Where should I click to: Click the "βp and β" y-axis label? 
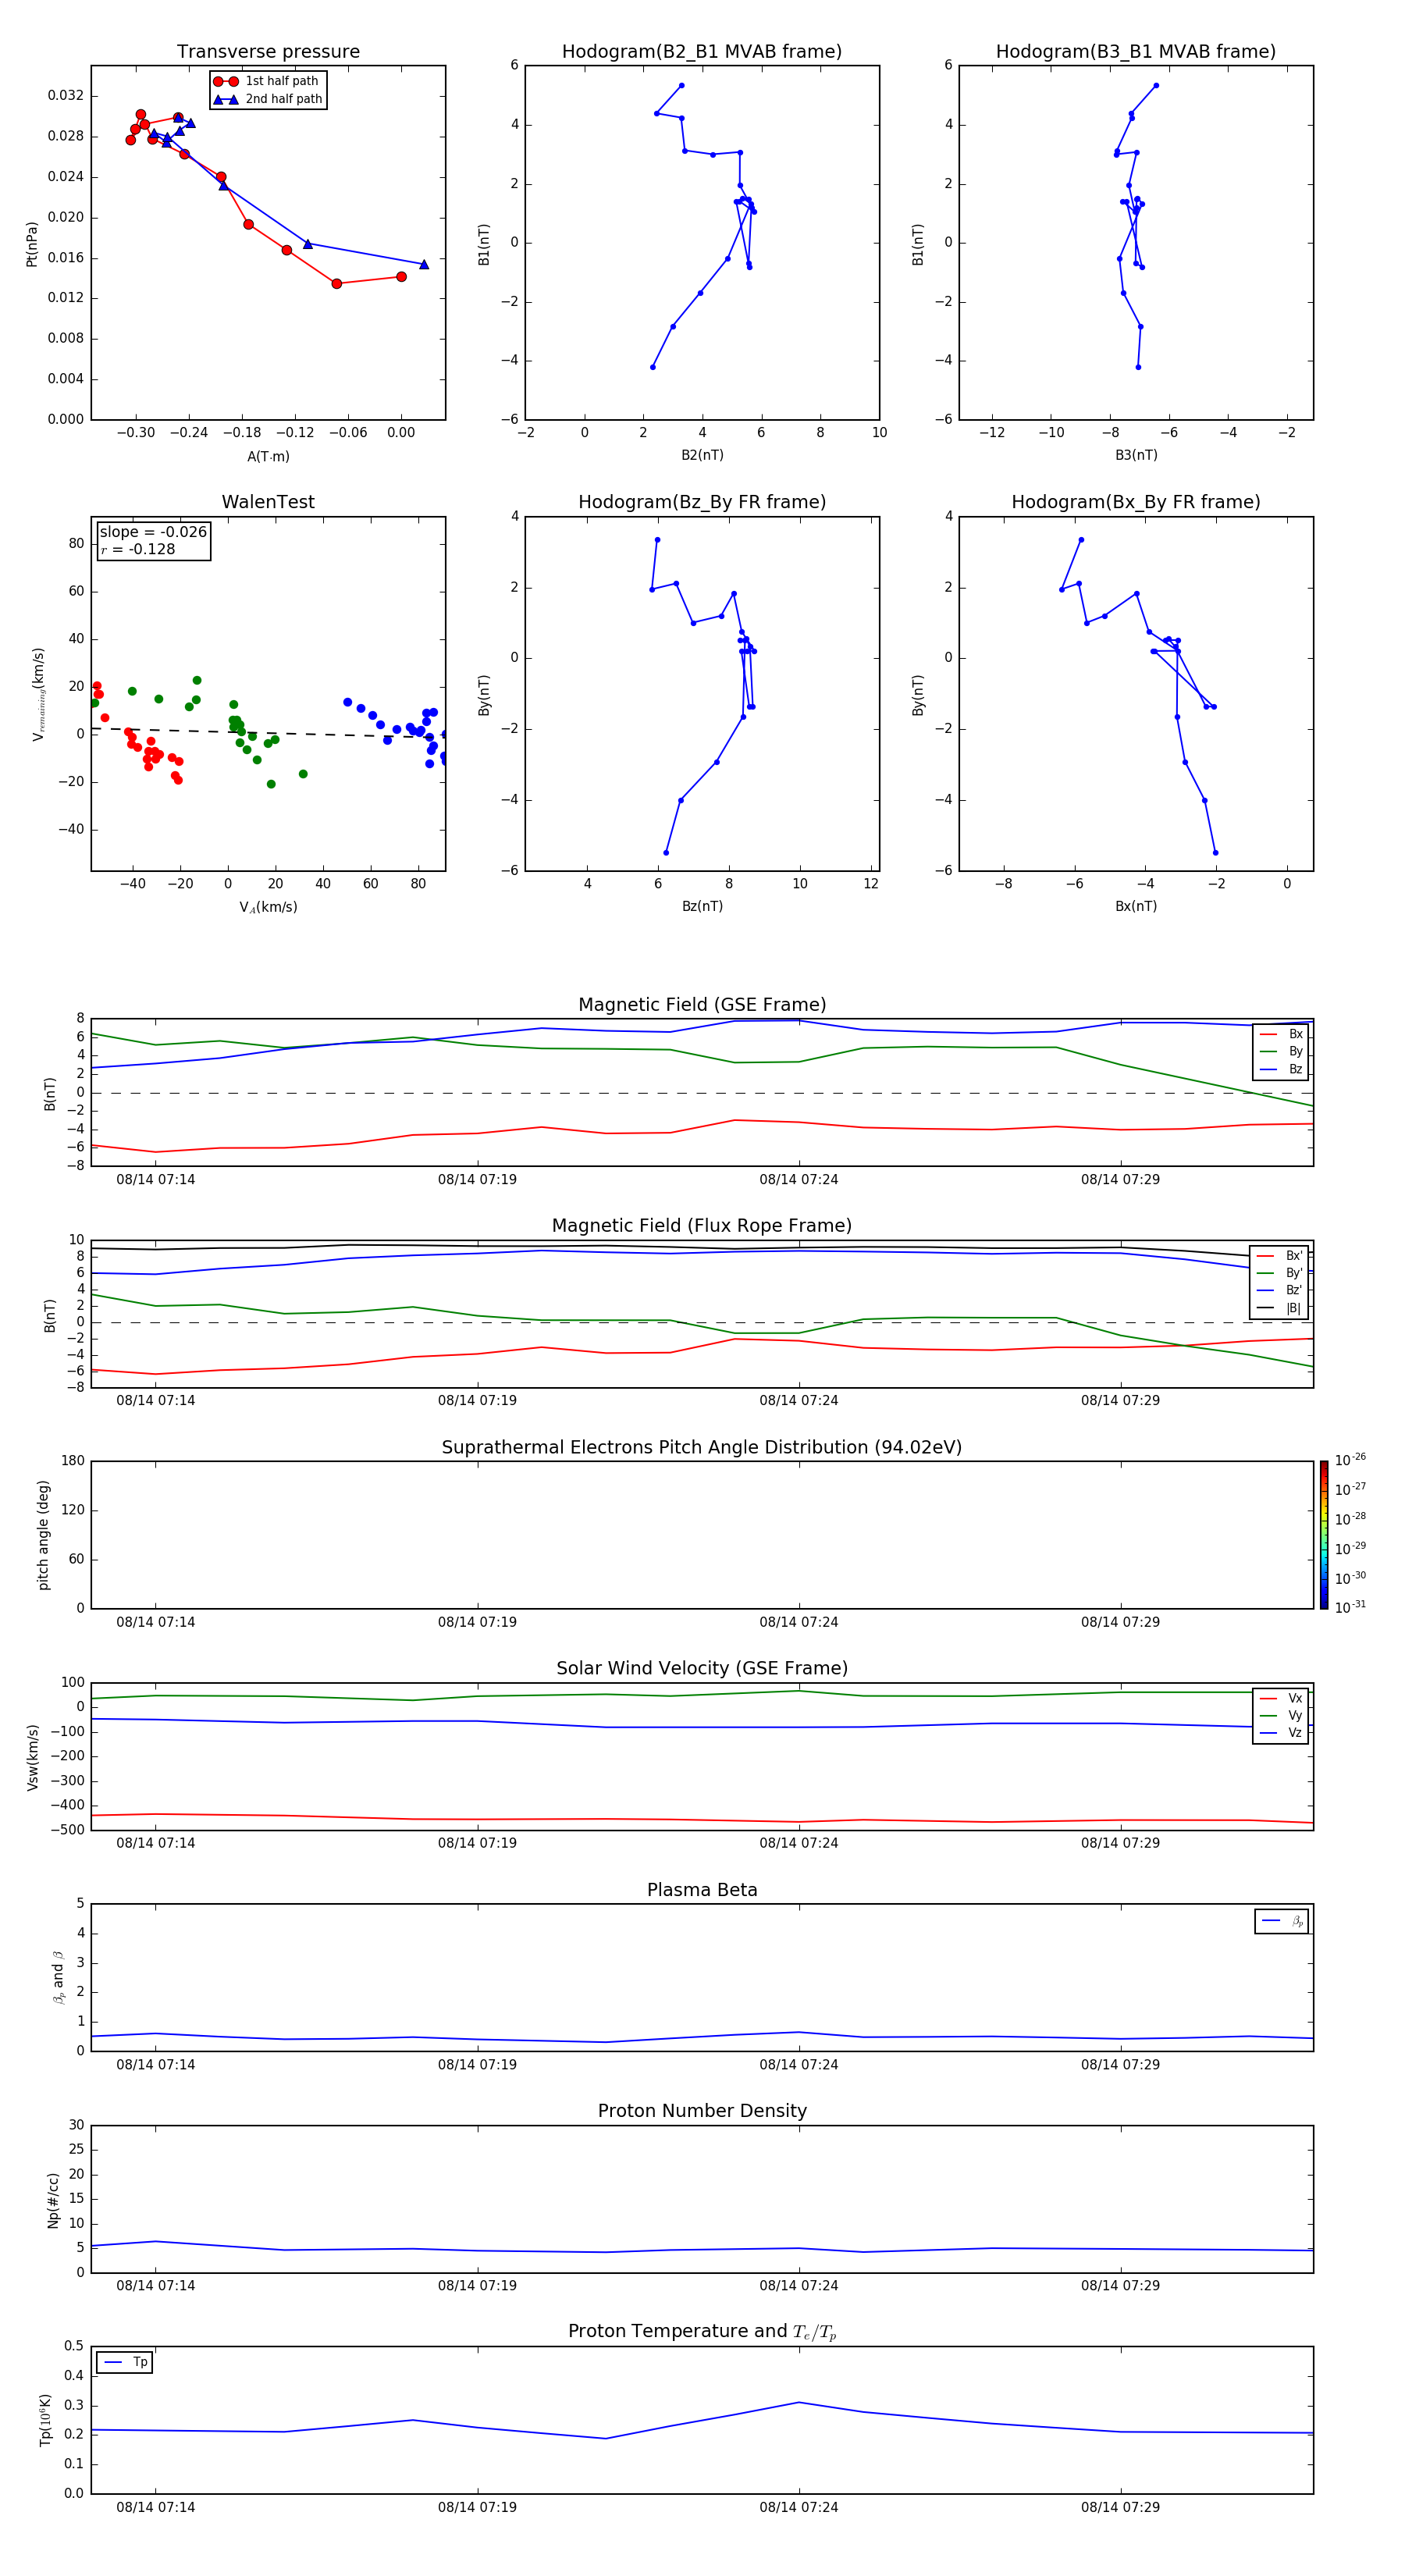[58, 1977]
